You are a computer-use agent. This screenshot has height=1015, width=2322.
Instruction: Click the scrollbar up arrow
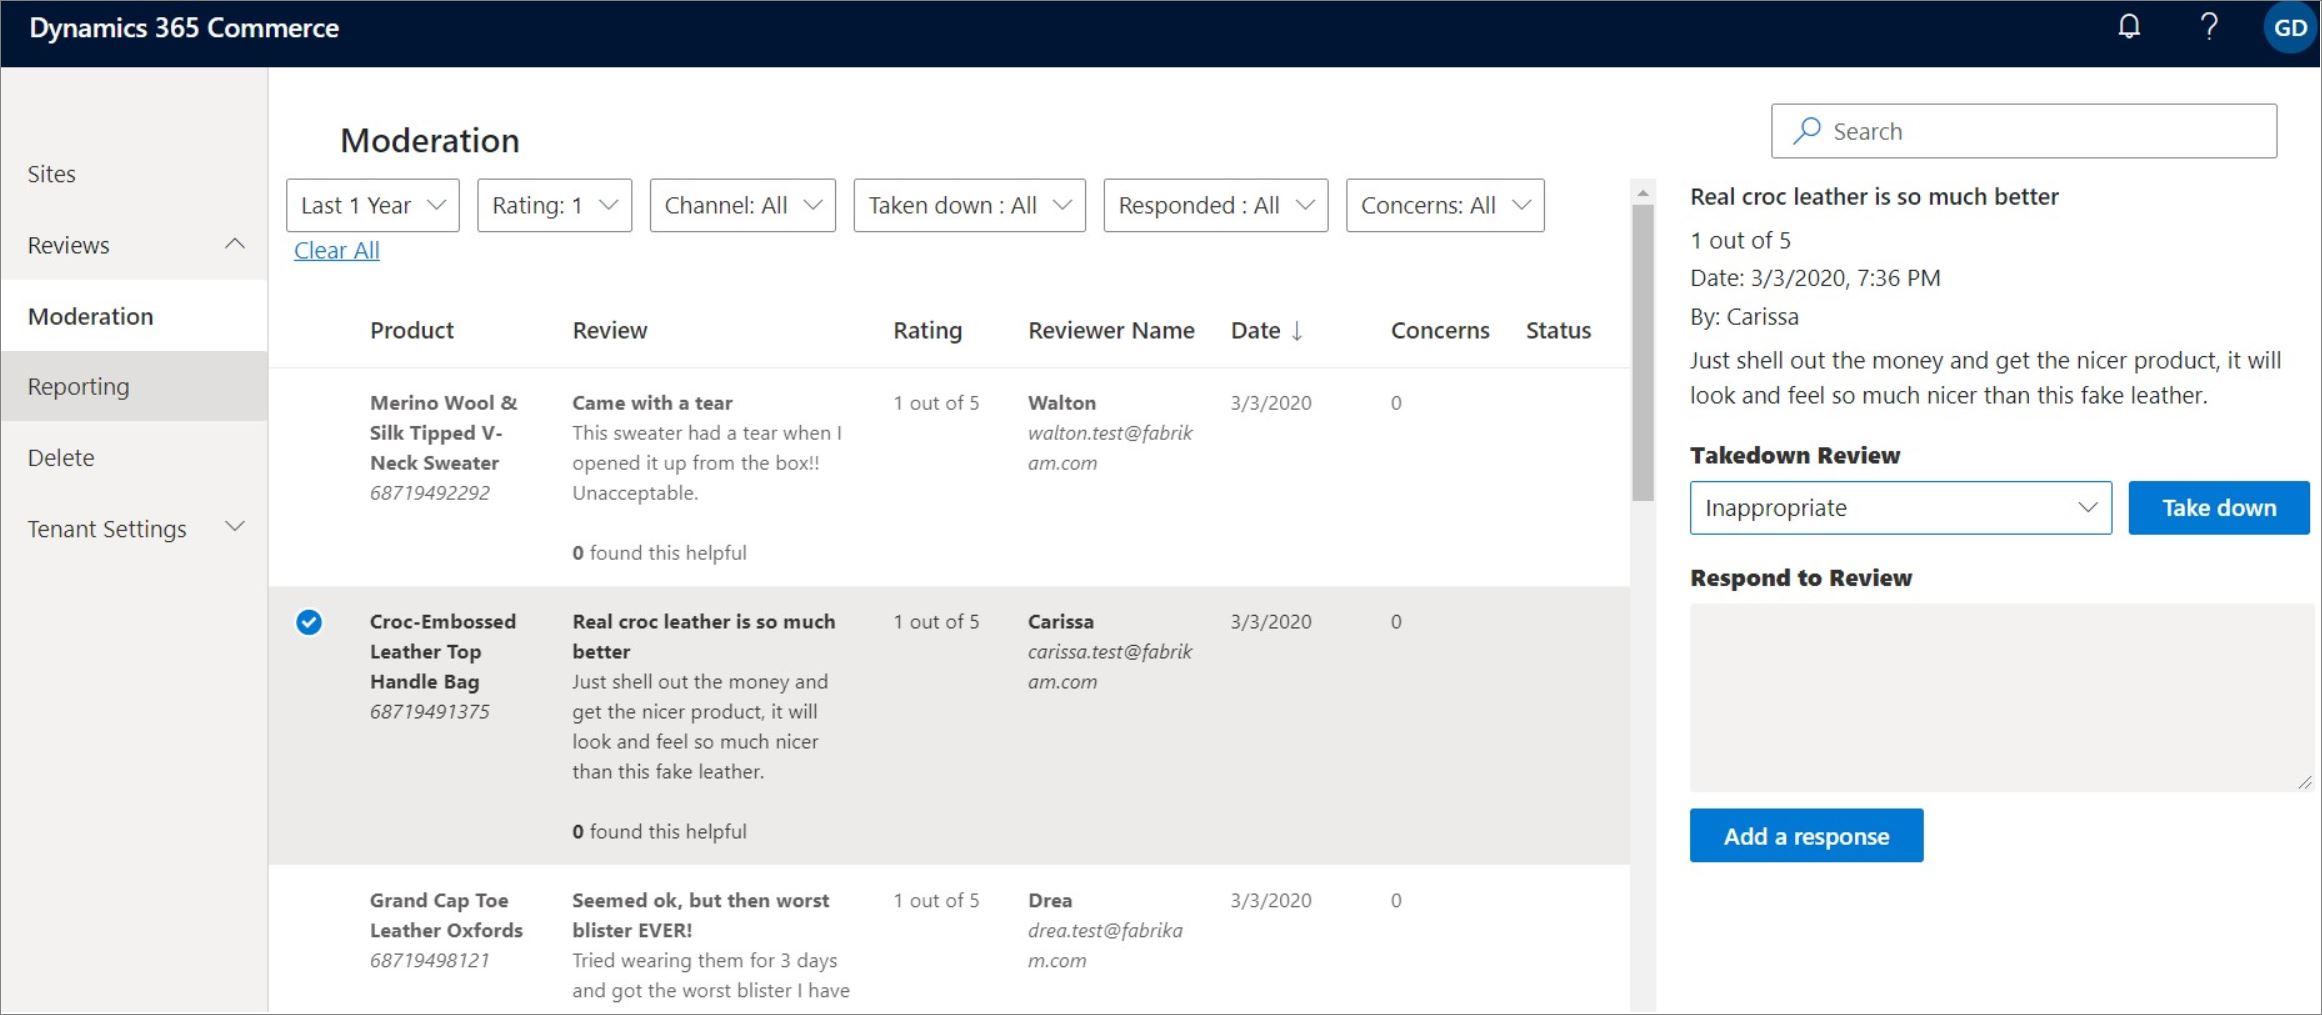tap(1642, 192)
